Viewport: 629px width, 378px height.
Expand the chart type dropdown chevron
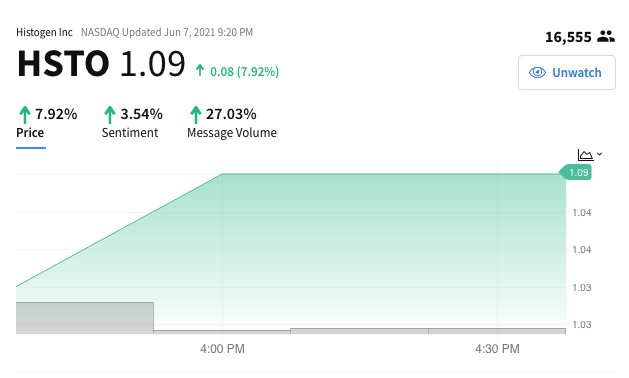(600, 154)
